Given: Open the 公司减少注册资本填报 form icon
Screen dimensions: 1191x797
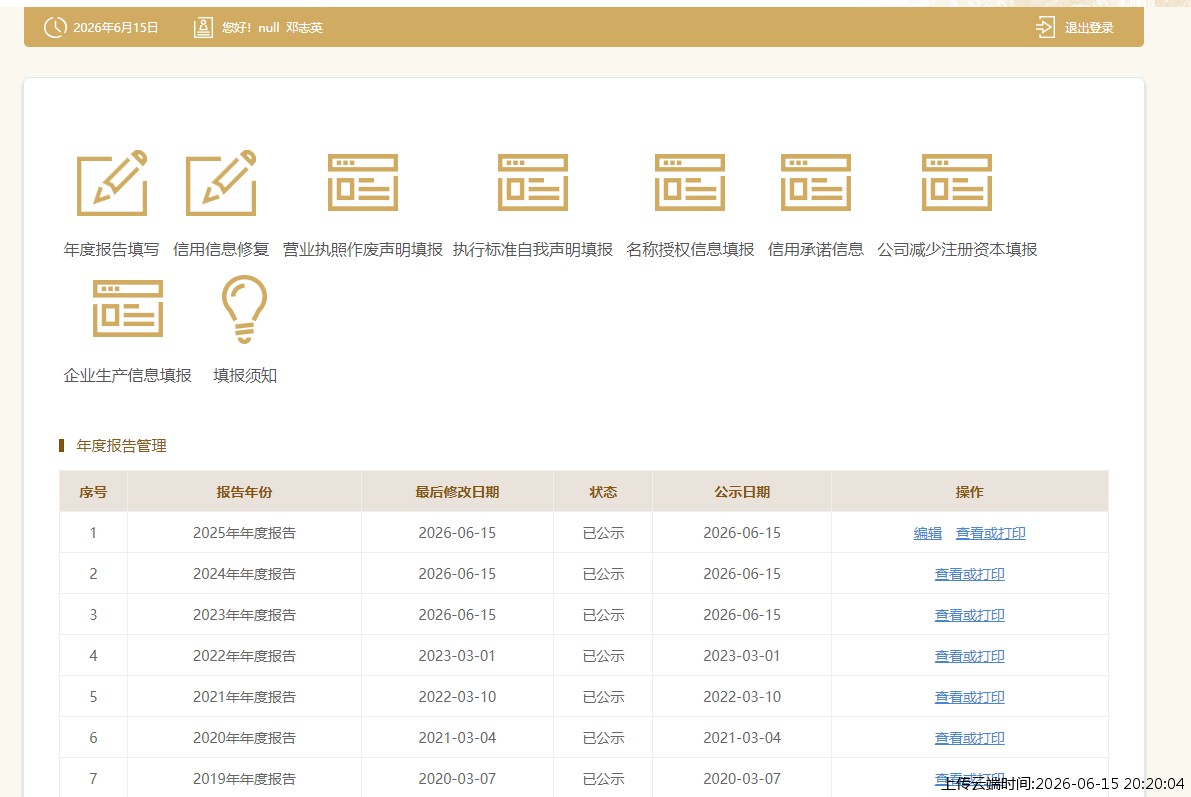Looking at the screenshot, I should 957,182.
